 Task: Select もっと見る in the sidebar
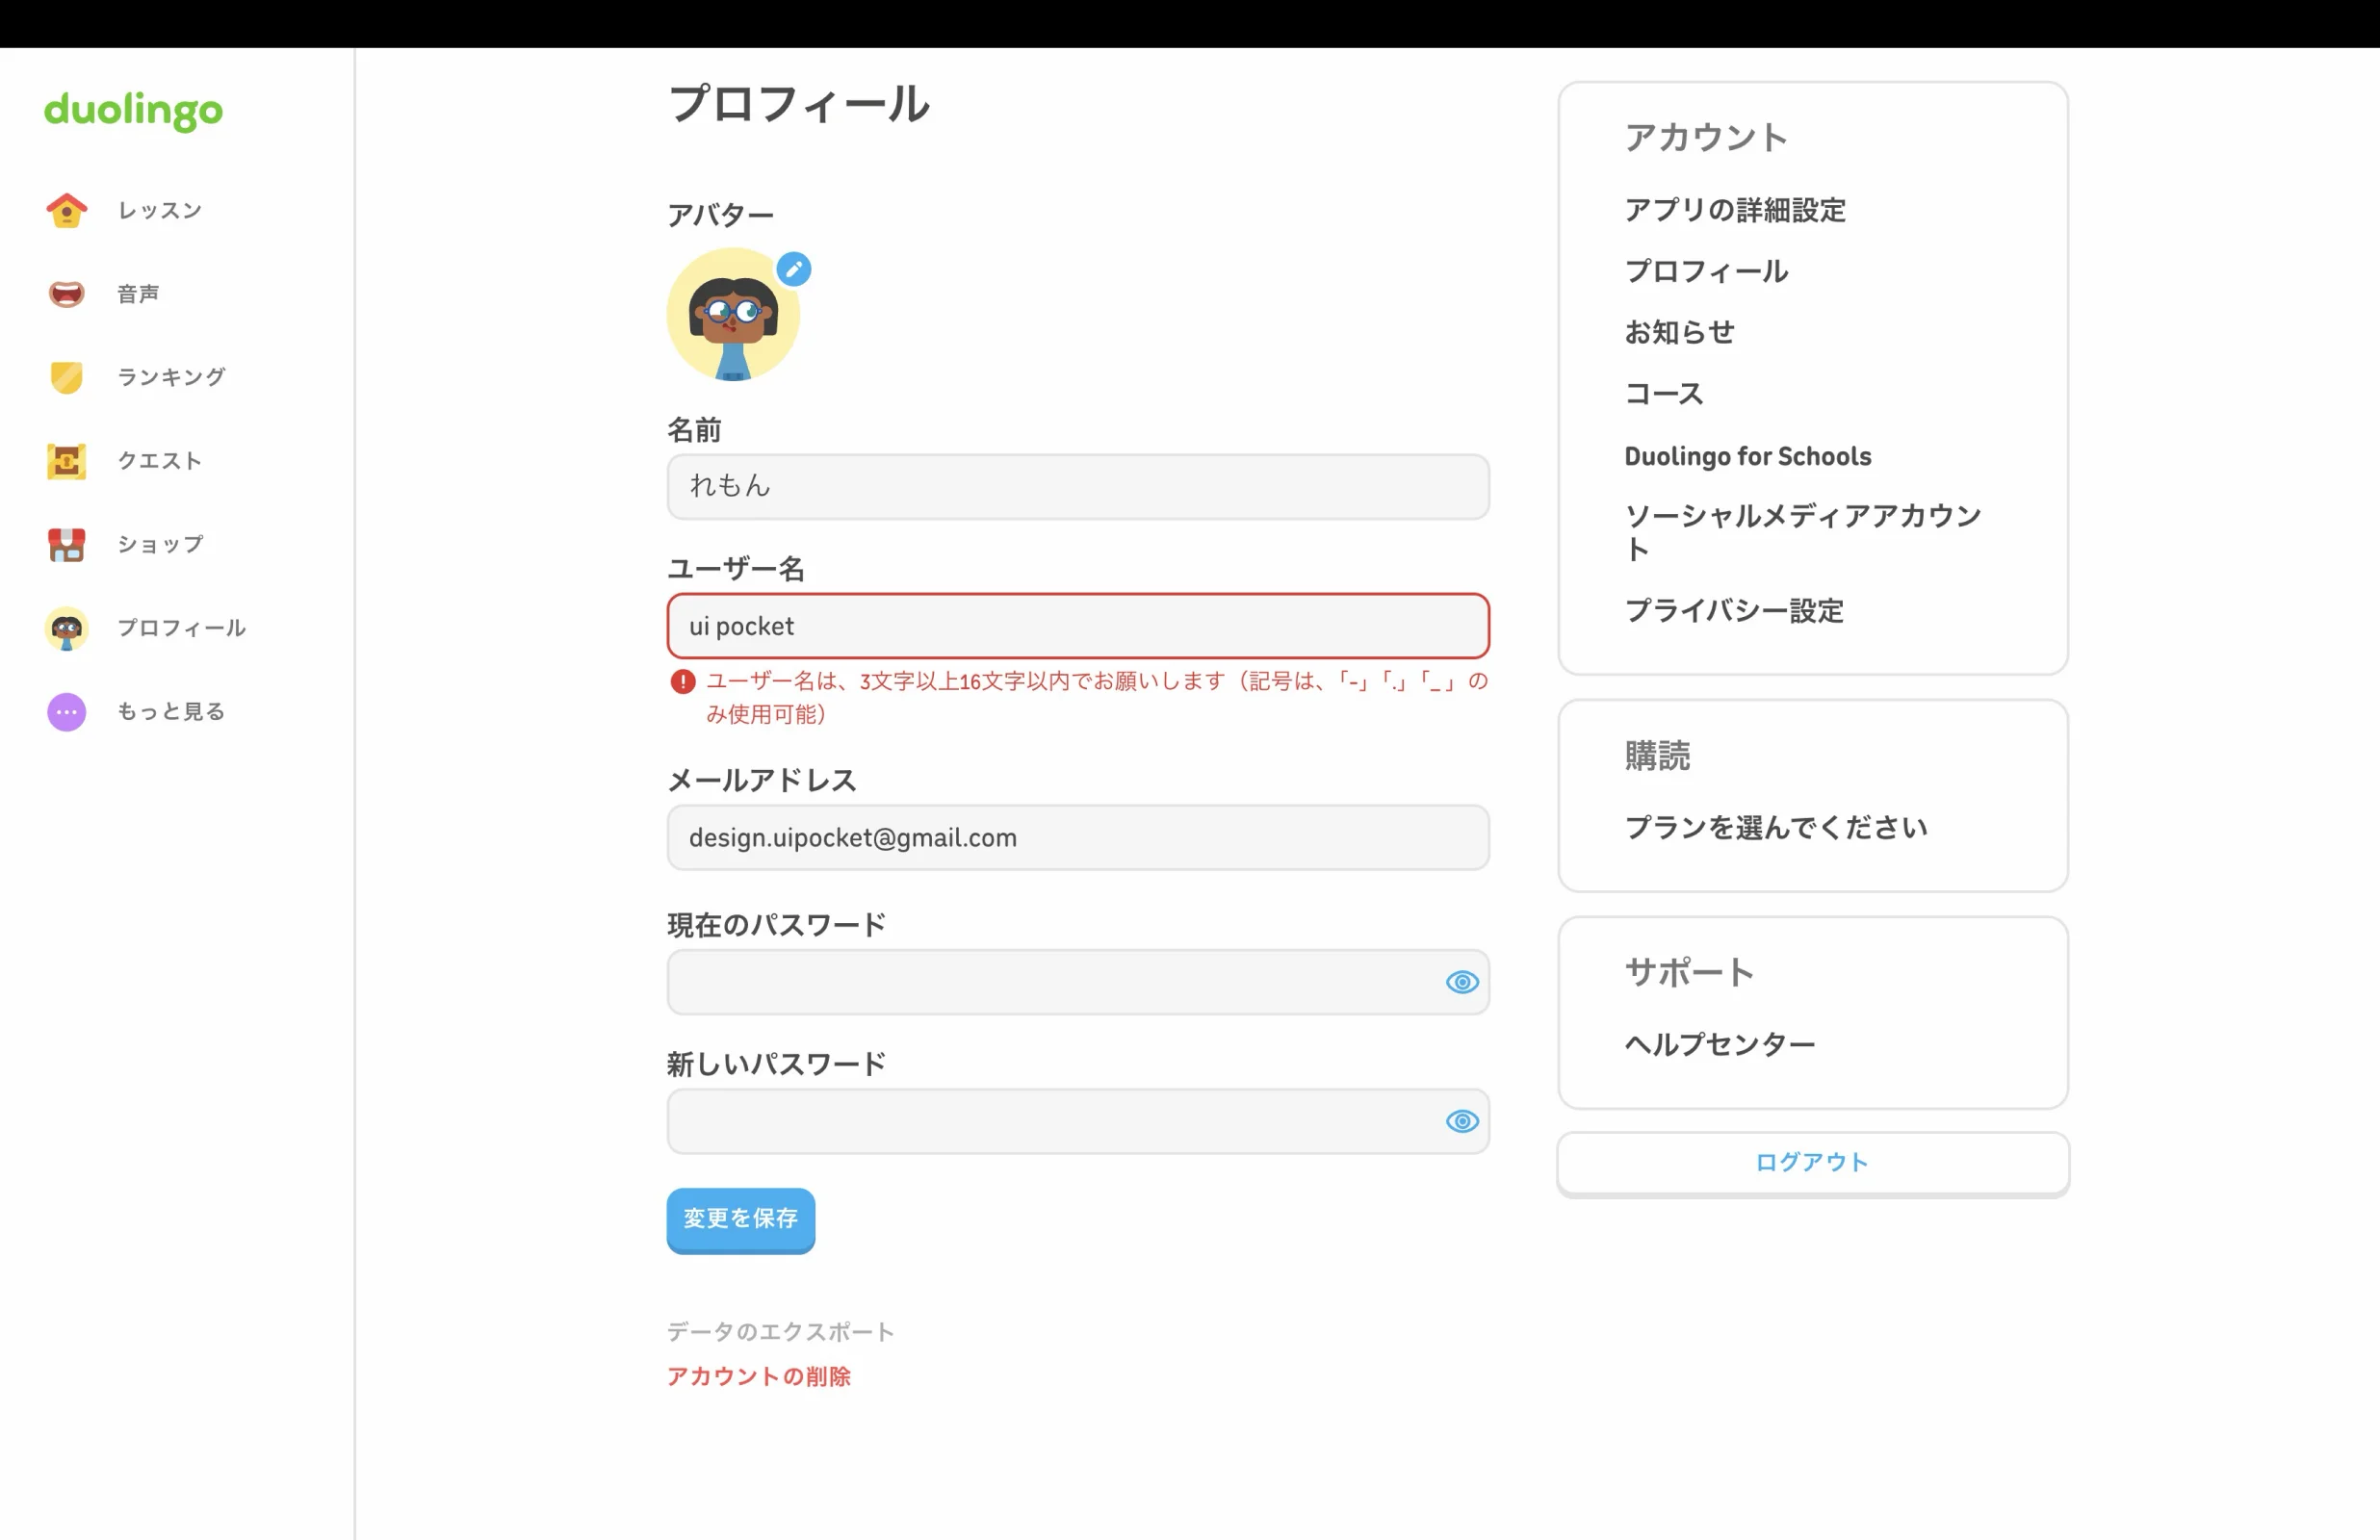pos(171,712)
